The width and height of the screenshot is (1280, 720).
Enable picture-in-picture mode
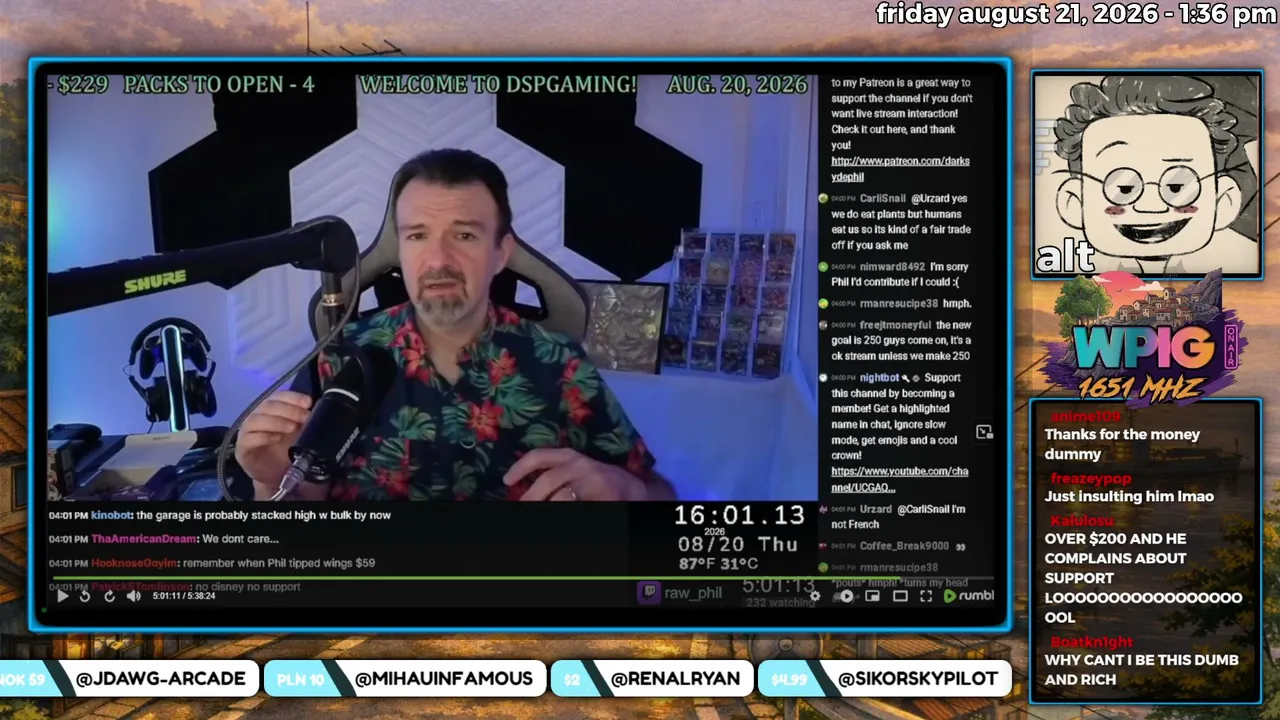click(872, 596)
